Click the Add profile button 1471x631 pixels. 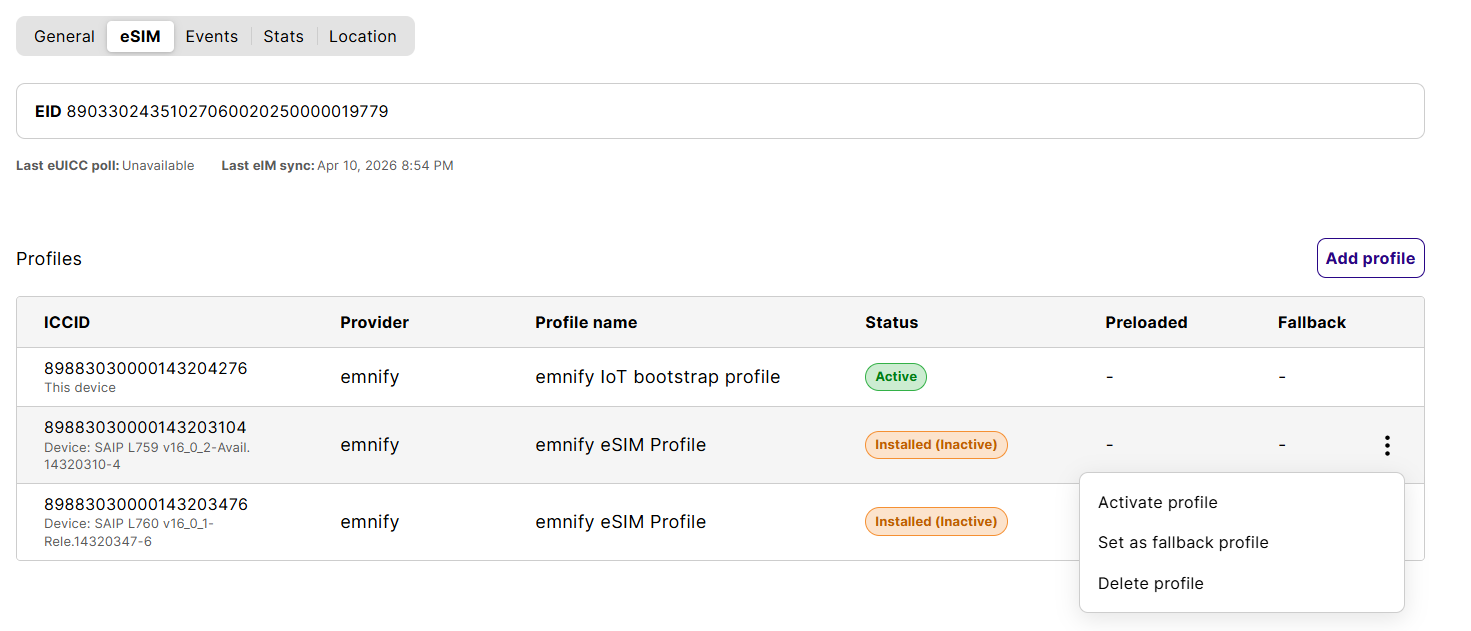1370,258
